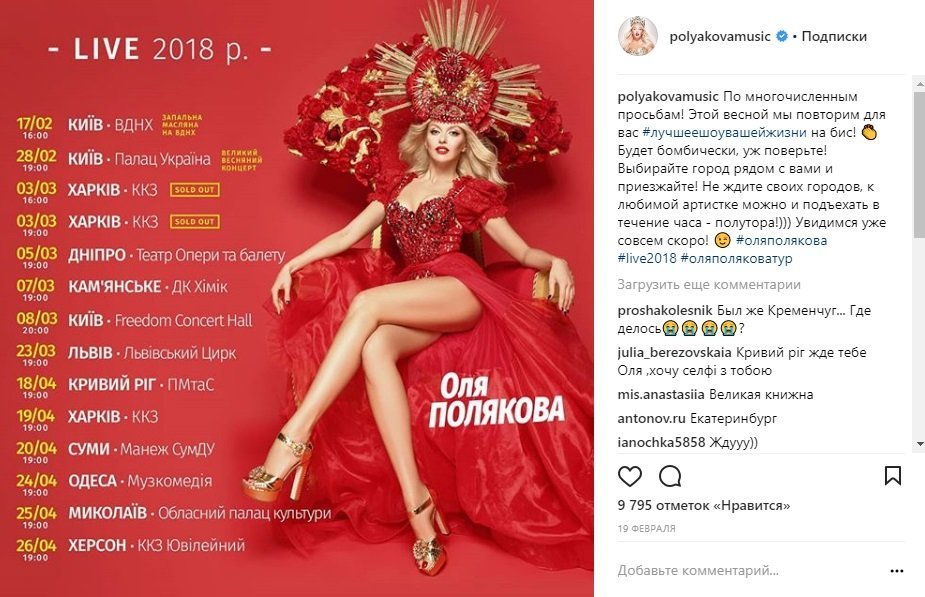Open commenter proshakolesnik's profile
The image size is (925, 597).
point(665,310)
